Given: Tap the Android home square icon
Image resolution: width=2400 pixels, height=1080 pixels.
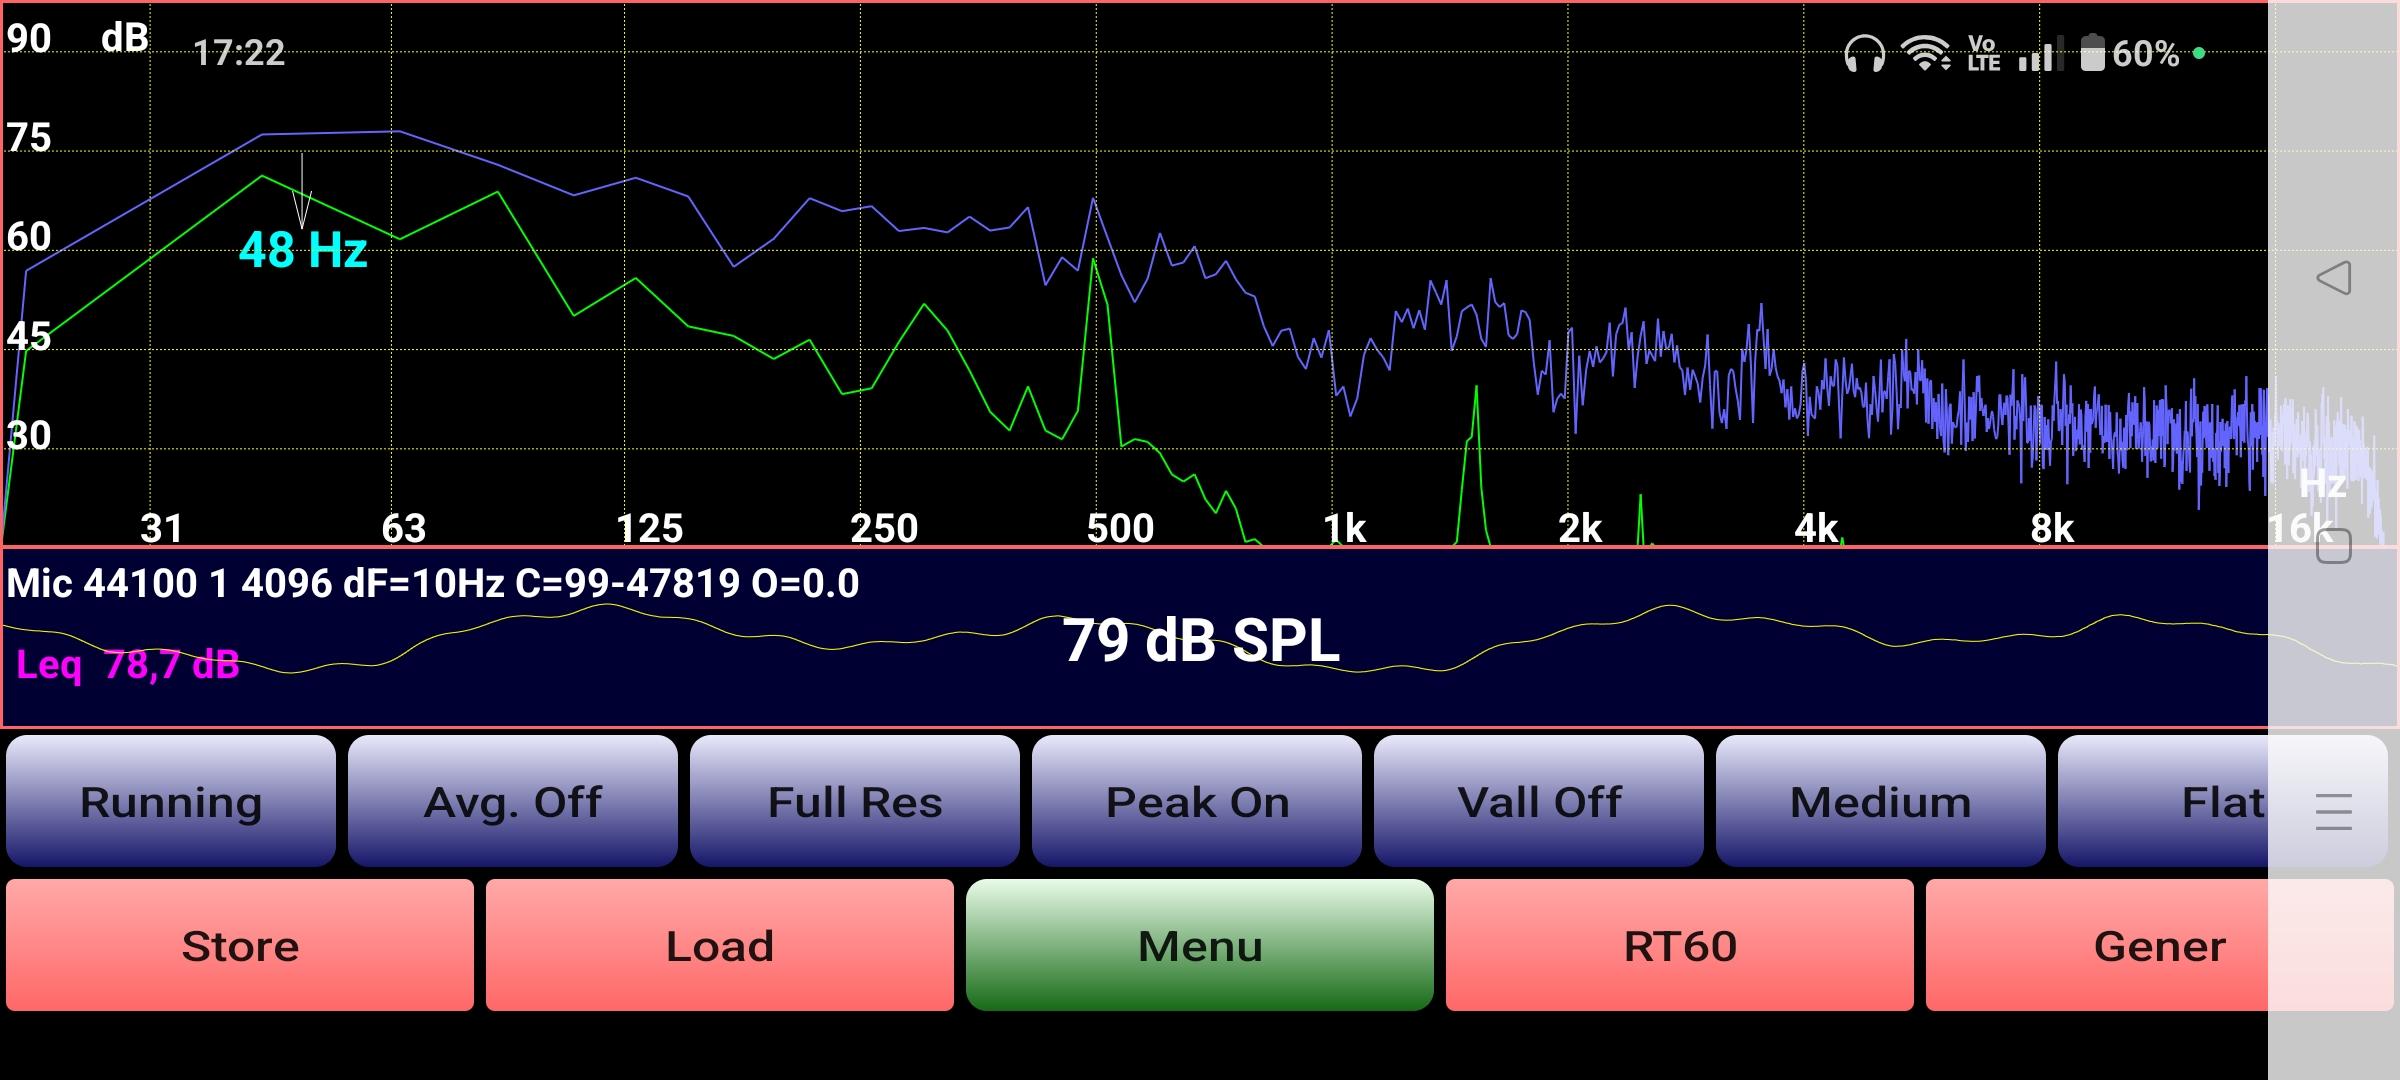Looking at the screenshot, I should click(x=2333, y=547).
